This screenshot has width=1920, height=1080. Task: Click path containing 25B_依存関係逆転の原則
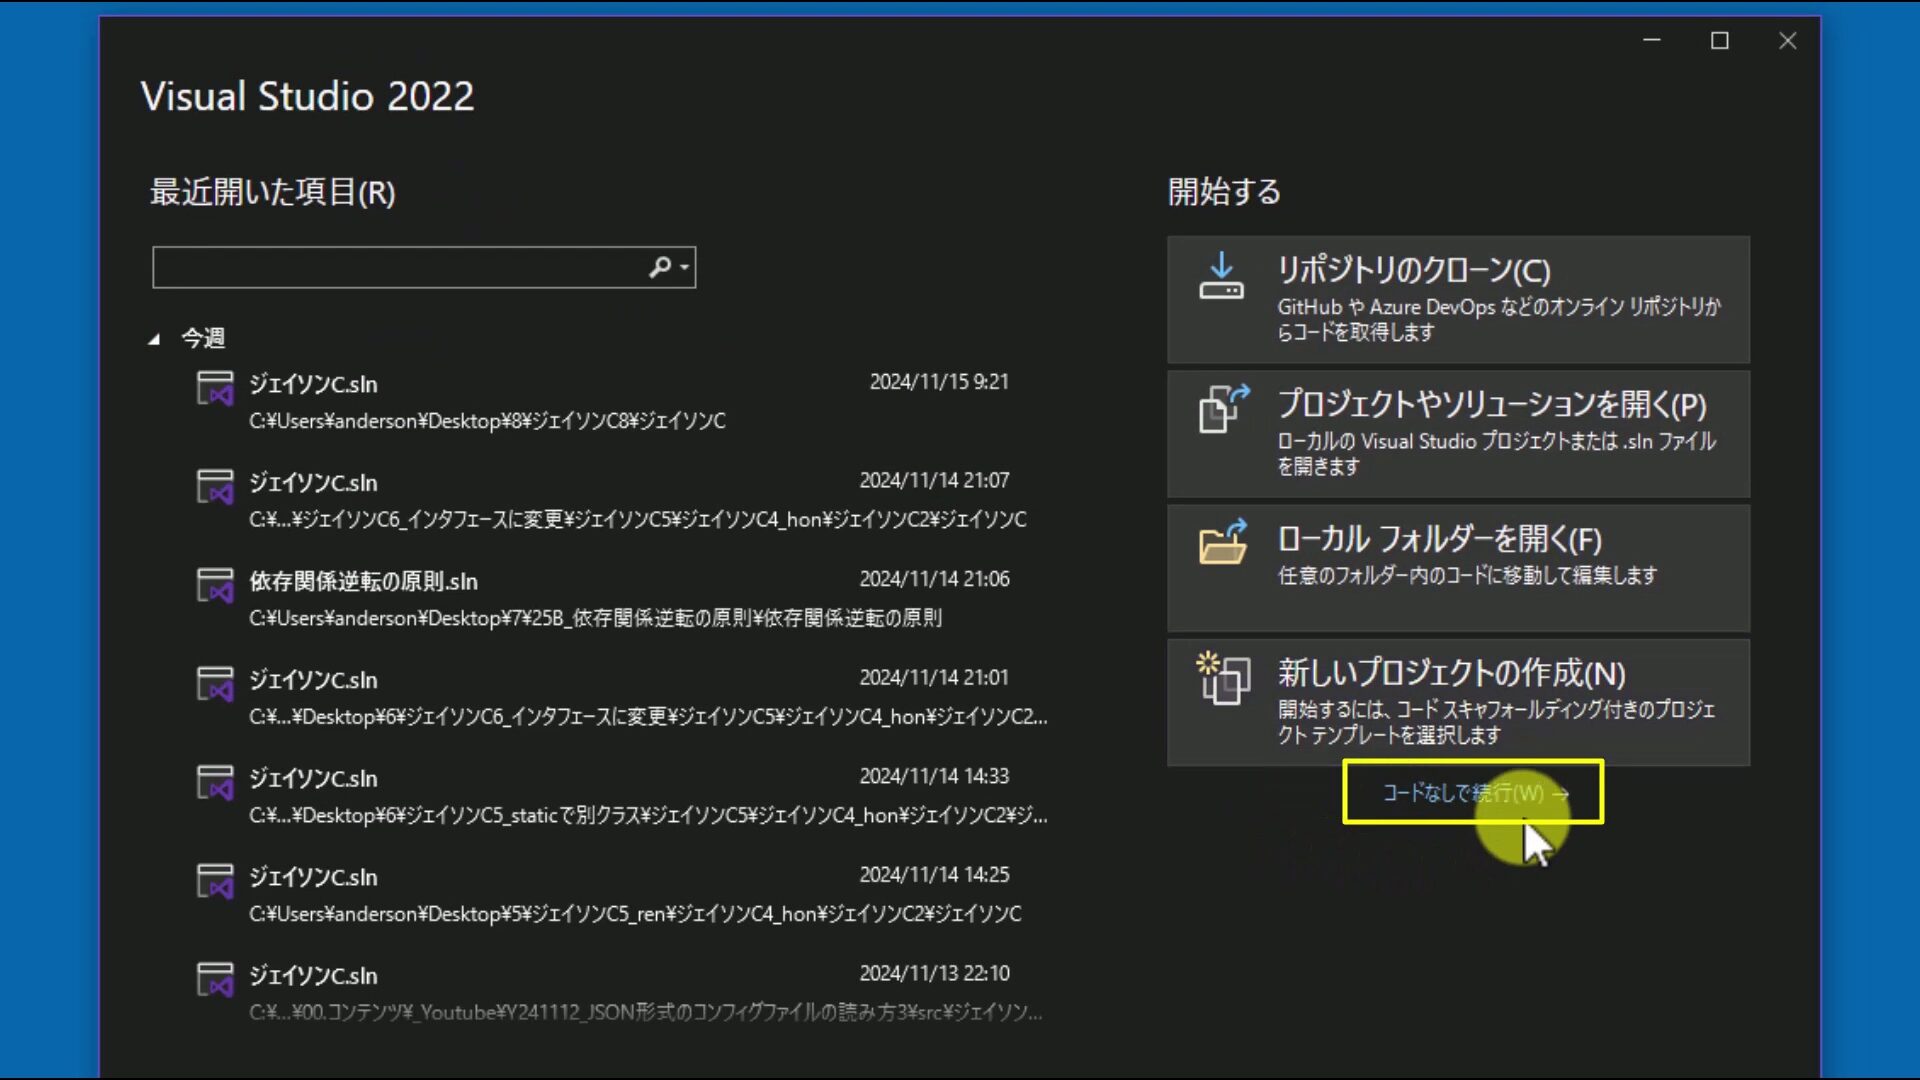(x=595, y=618)
